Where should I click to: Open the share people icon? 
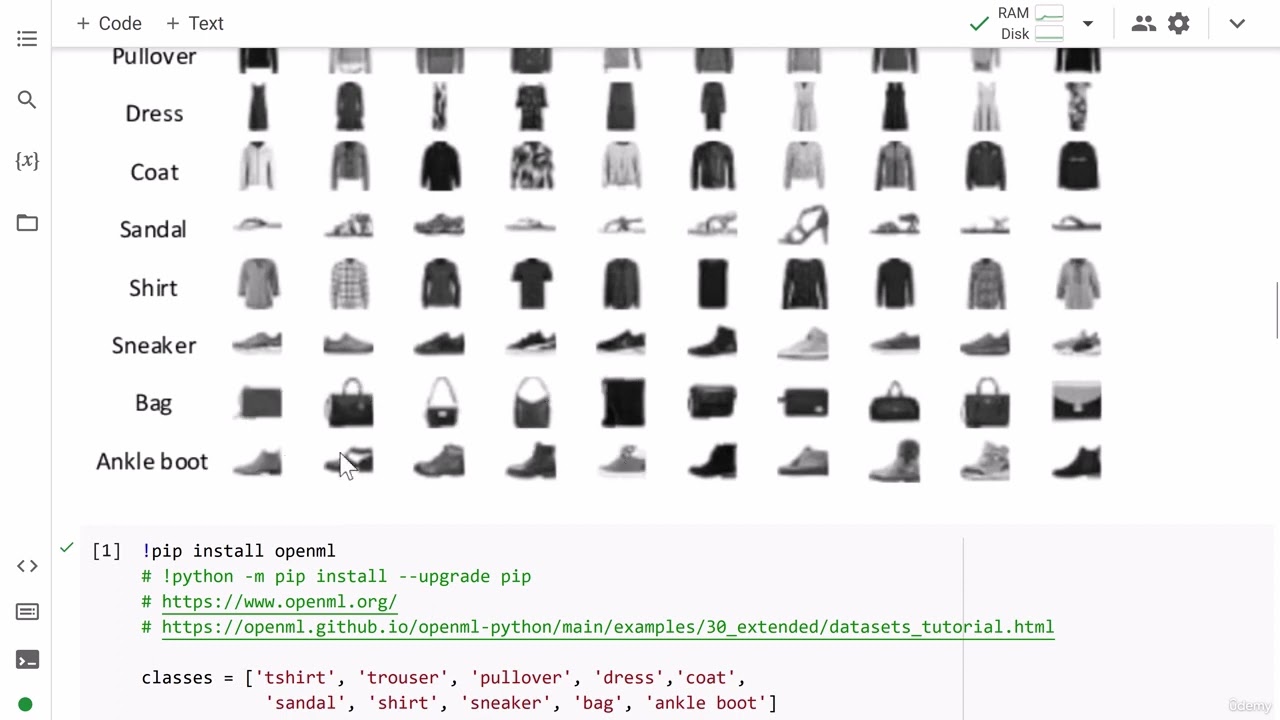click(x=1144, y=23)
